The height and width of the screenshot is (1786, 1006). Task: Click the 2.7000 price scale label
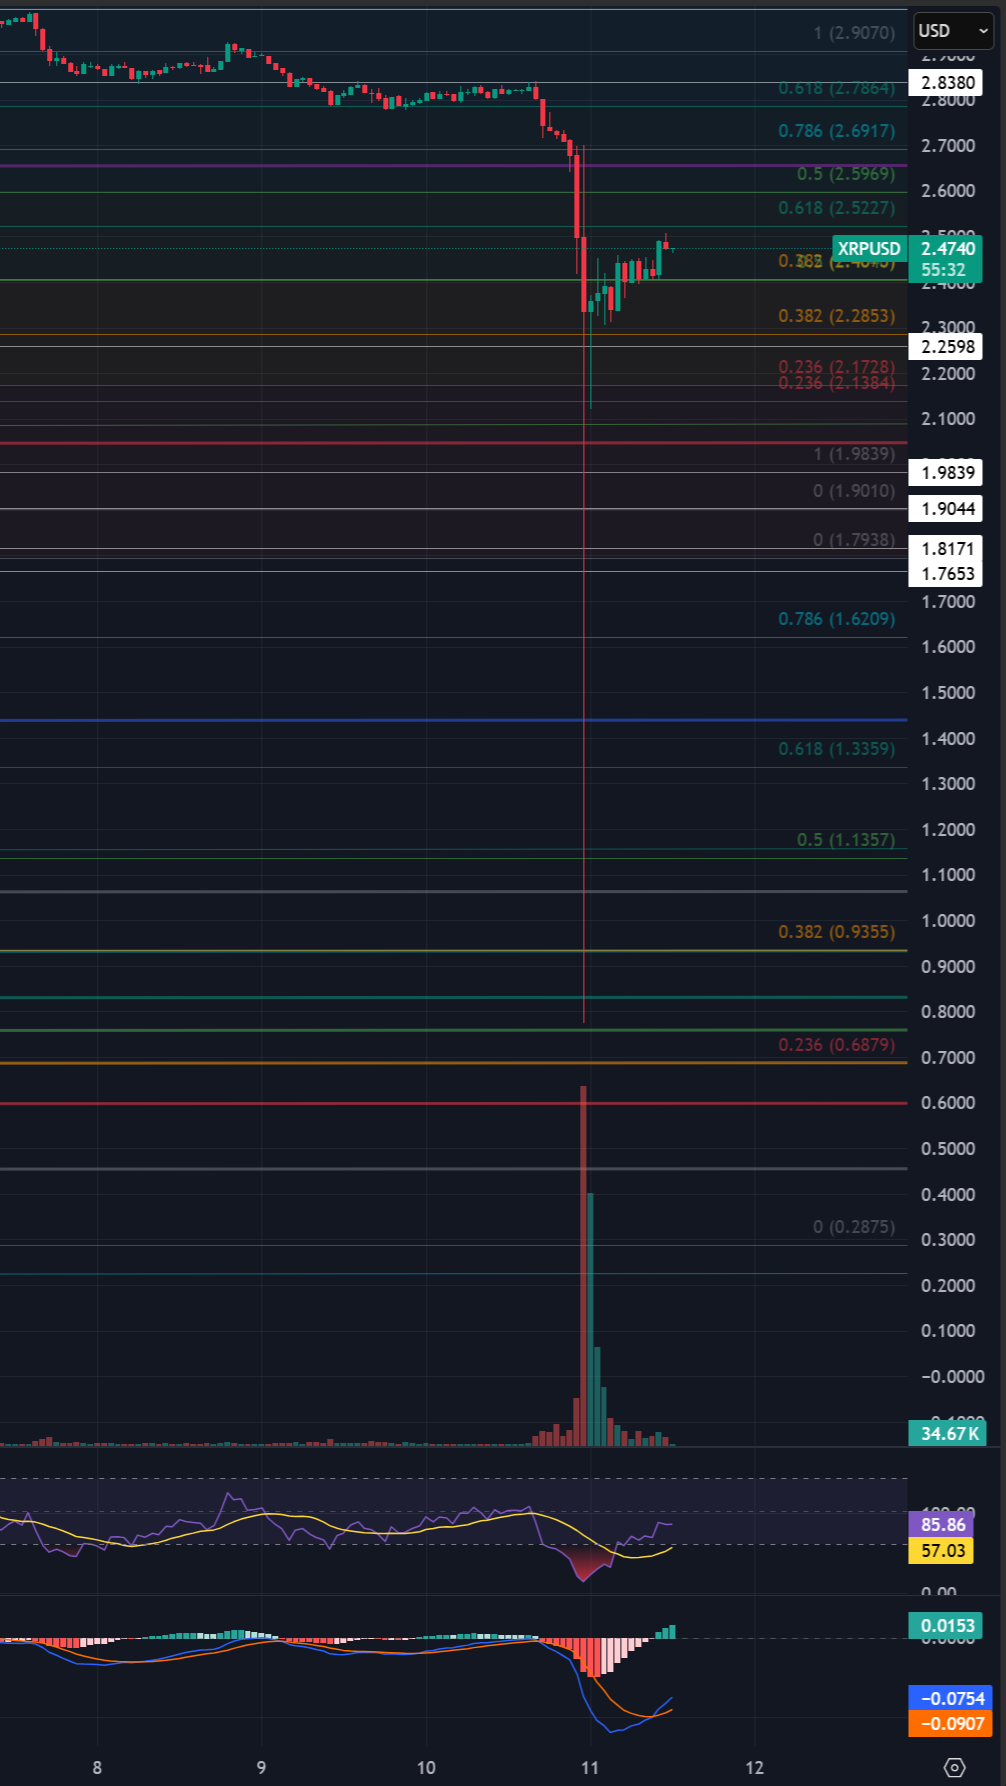[948, 146]
